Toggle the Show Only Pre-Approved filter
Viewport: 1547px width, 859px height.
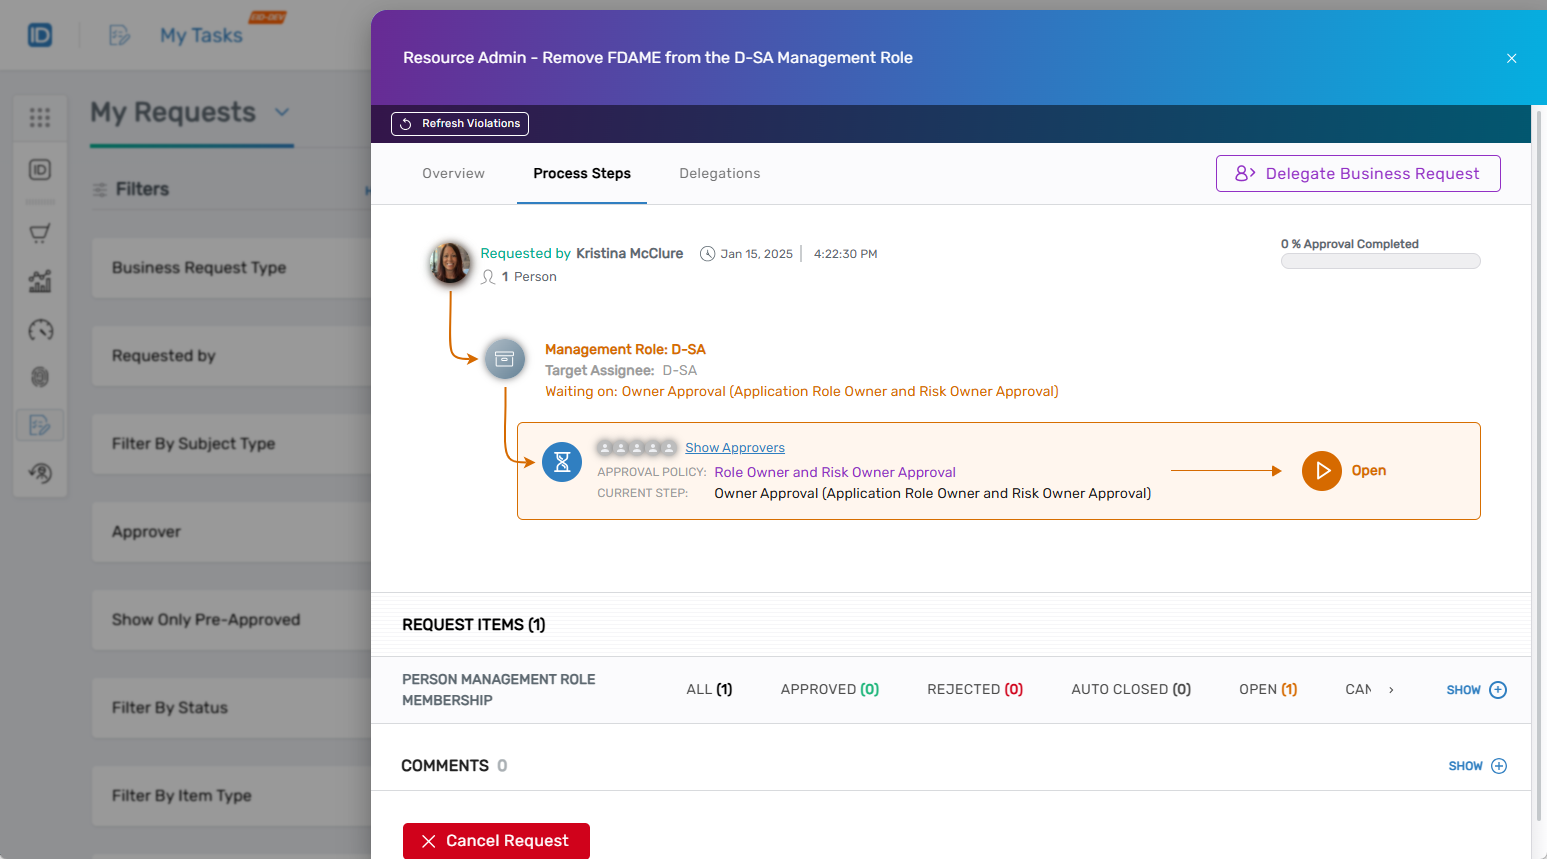[207, 620]
